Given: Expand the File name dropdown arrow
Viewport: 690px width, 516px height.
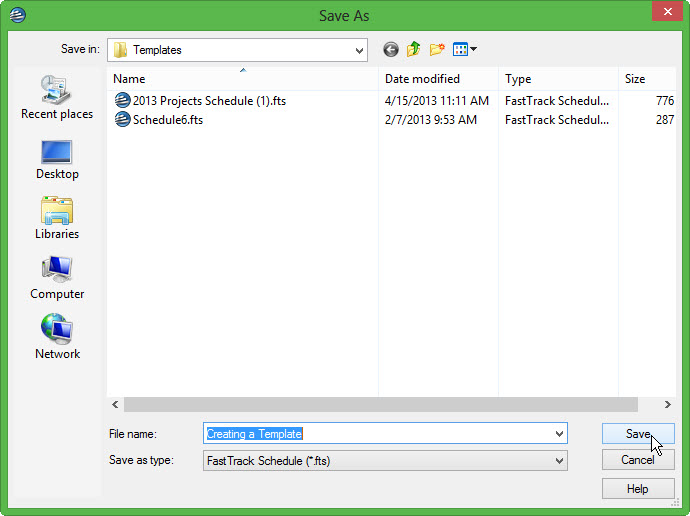Looking at the screenshot, I should [x=558, y=434].
